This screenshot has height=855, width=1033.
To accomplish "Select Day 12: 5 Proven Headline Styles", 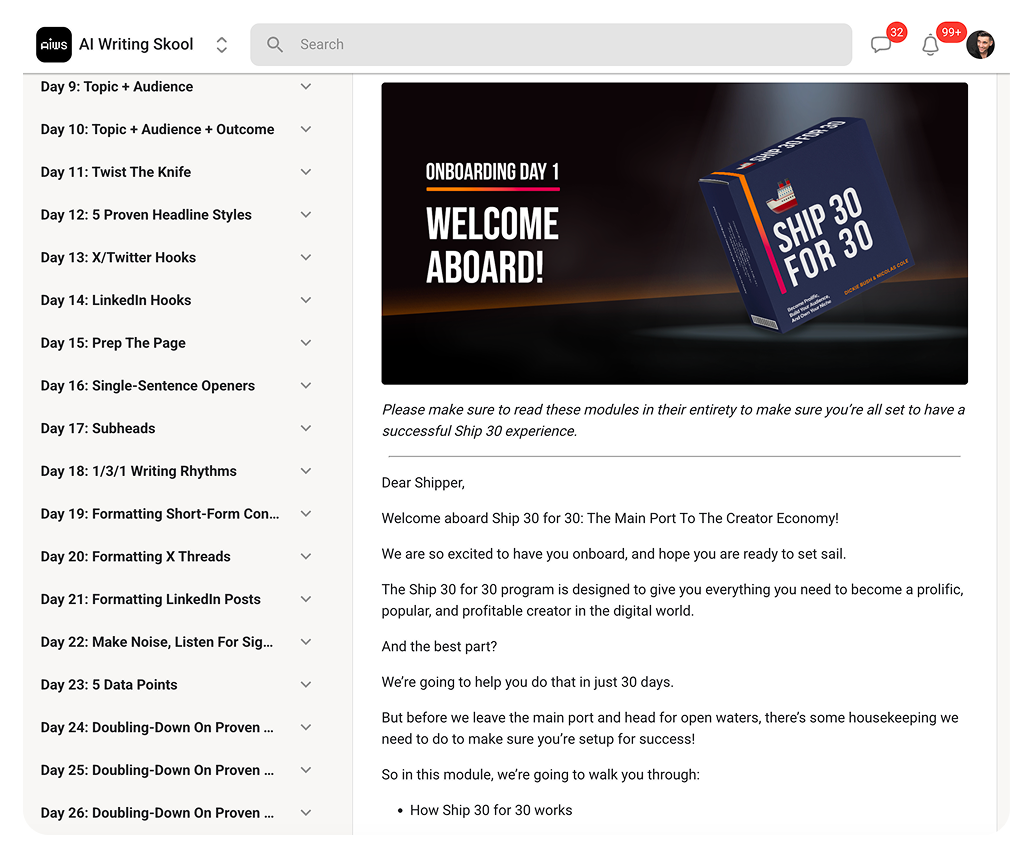I will (146, 215).
